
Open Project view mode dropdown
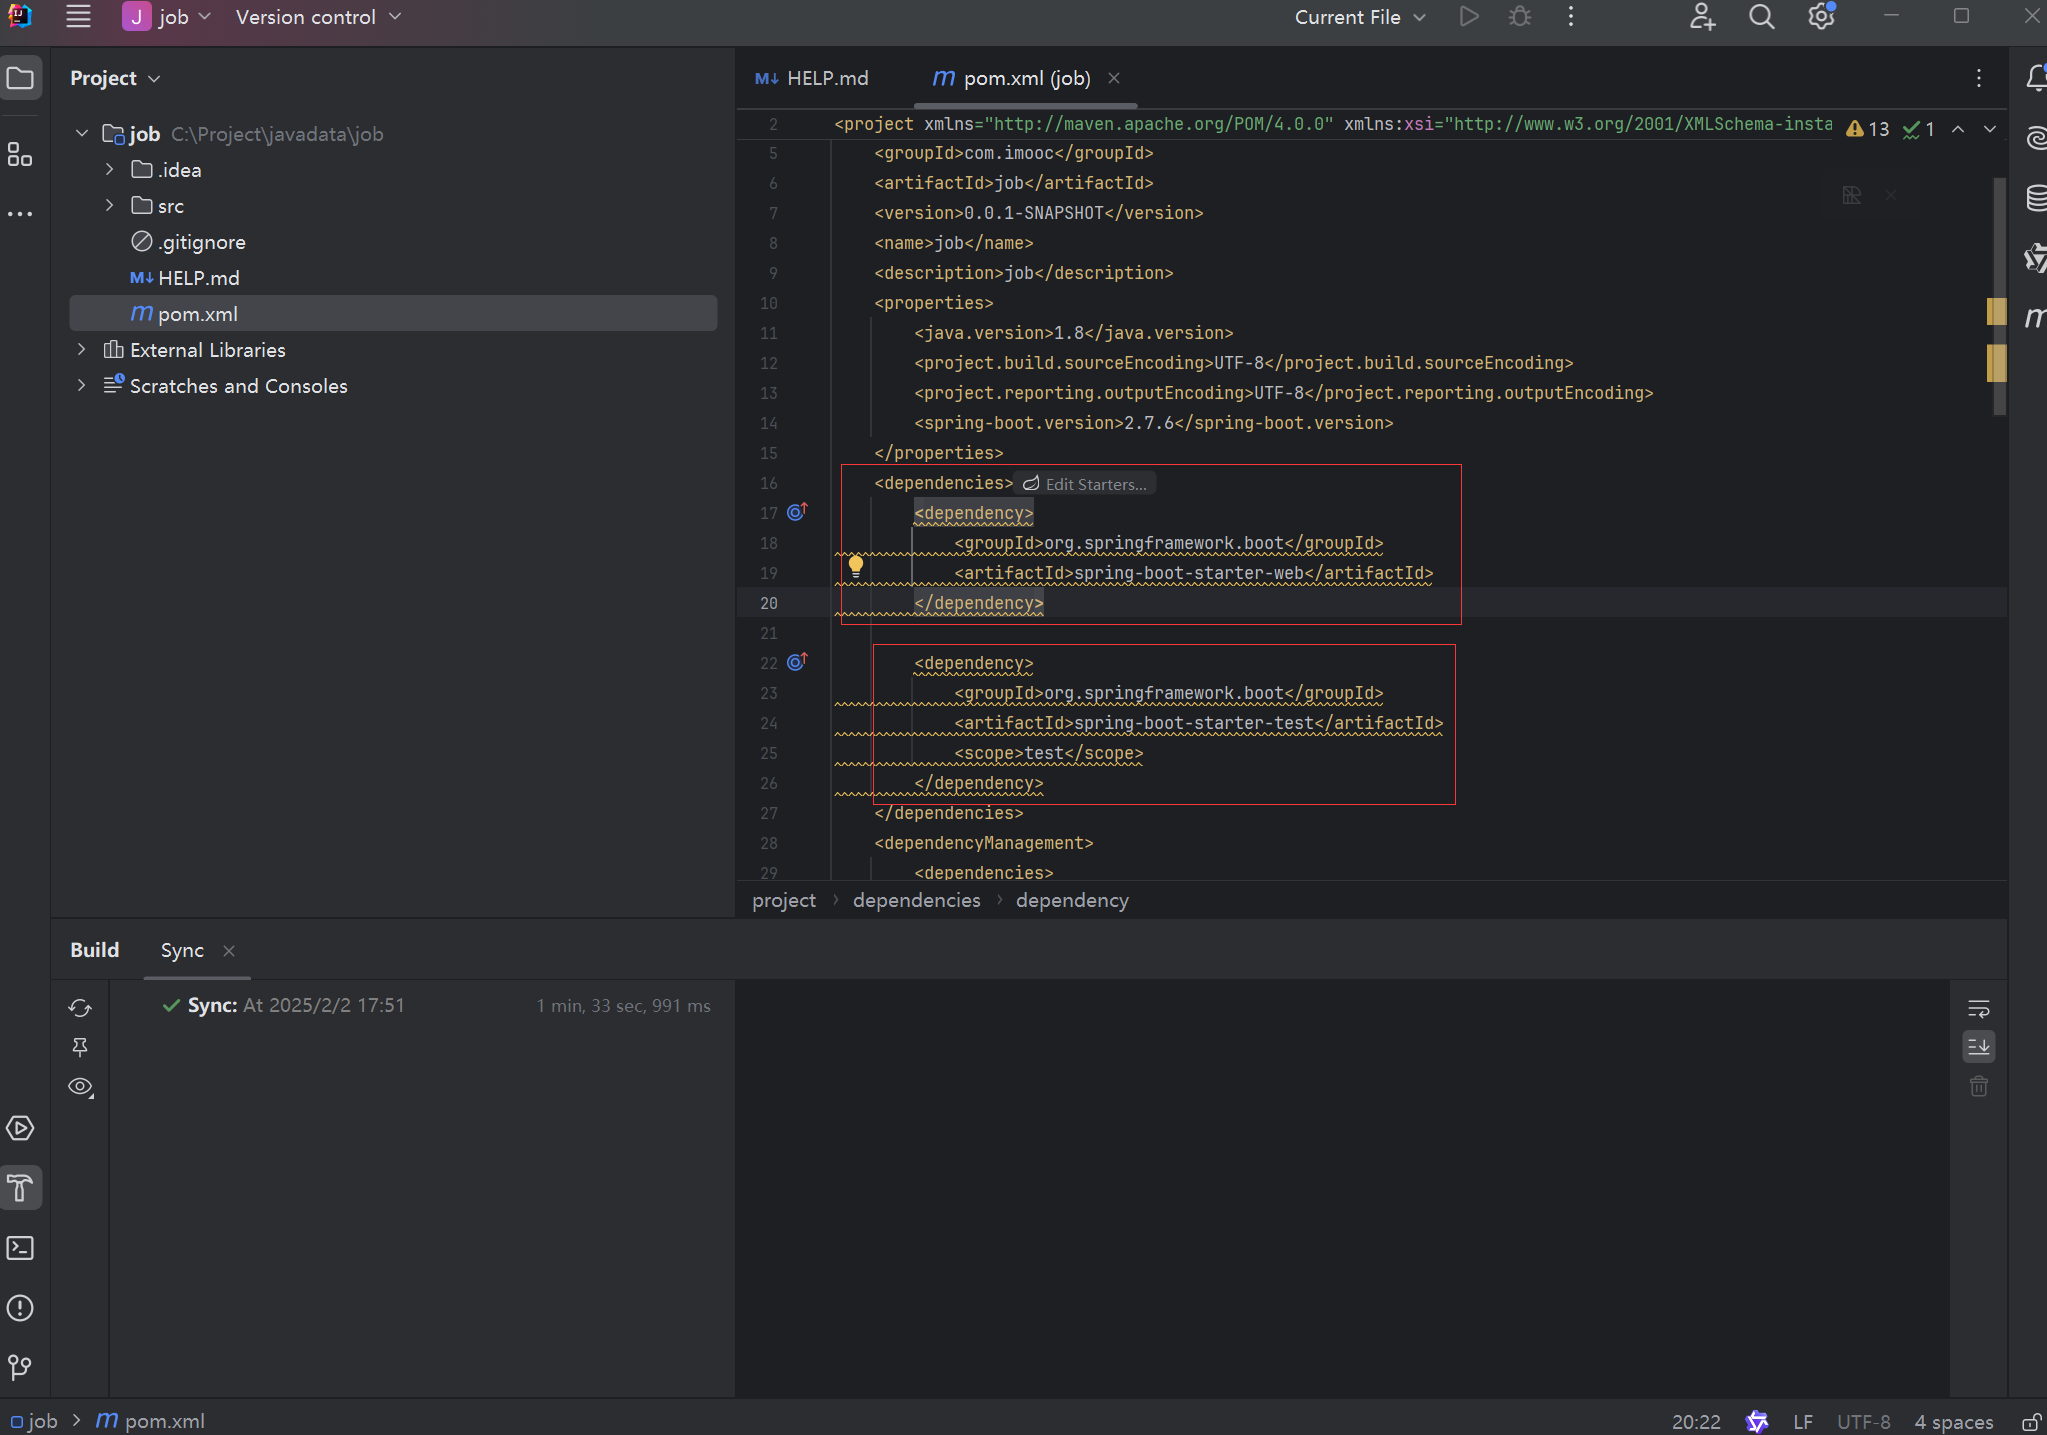(x=115, y=78)
